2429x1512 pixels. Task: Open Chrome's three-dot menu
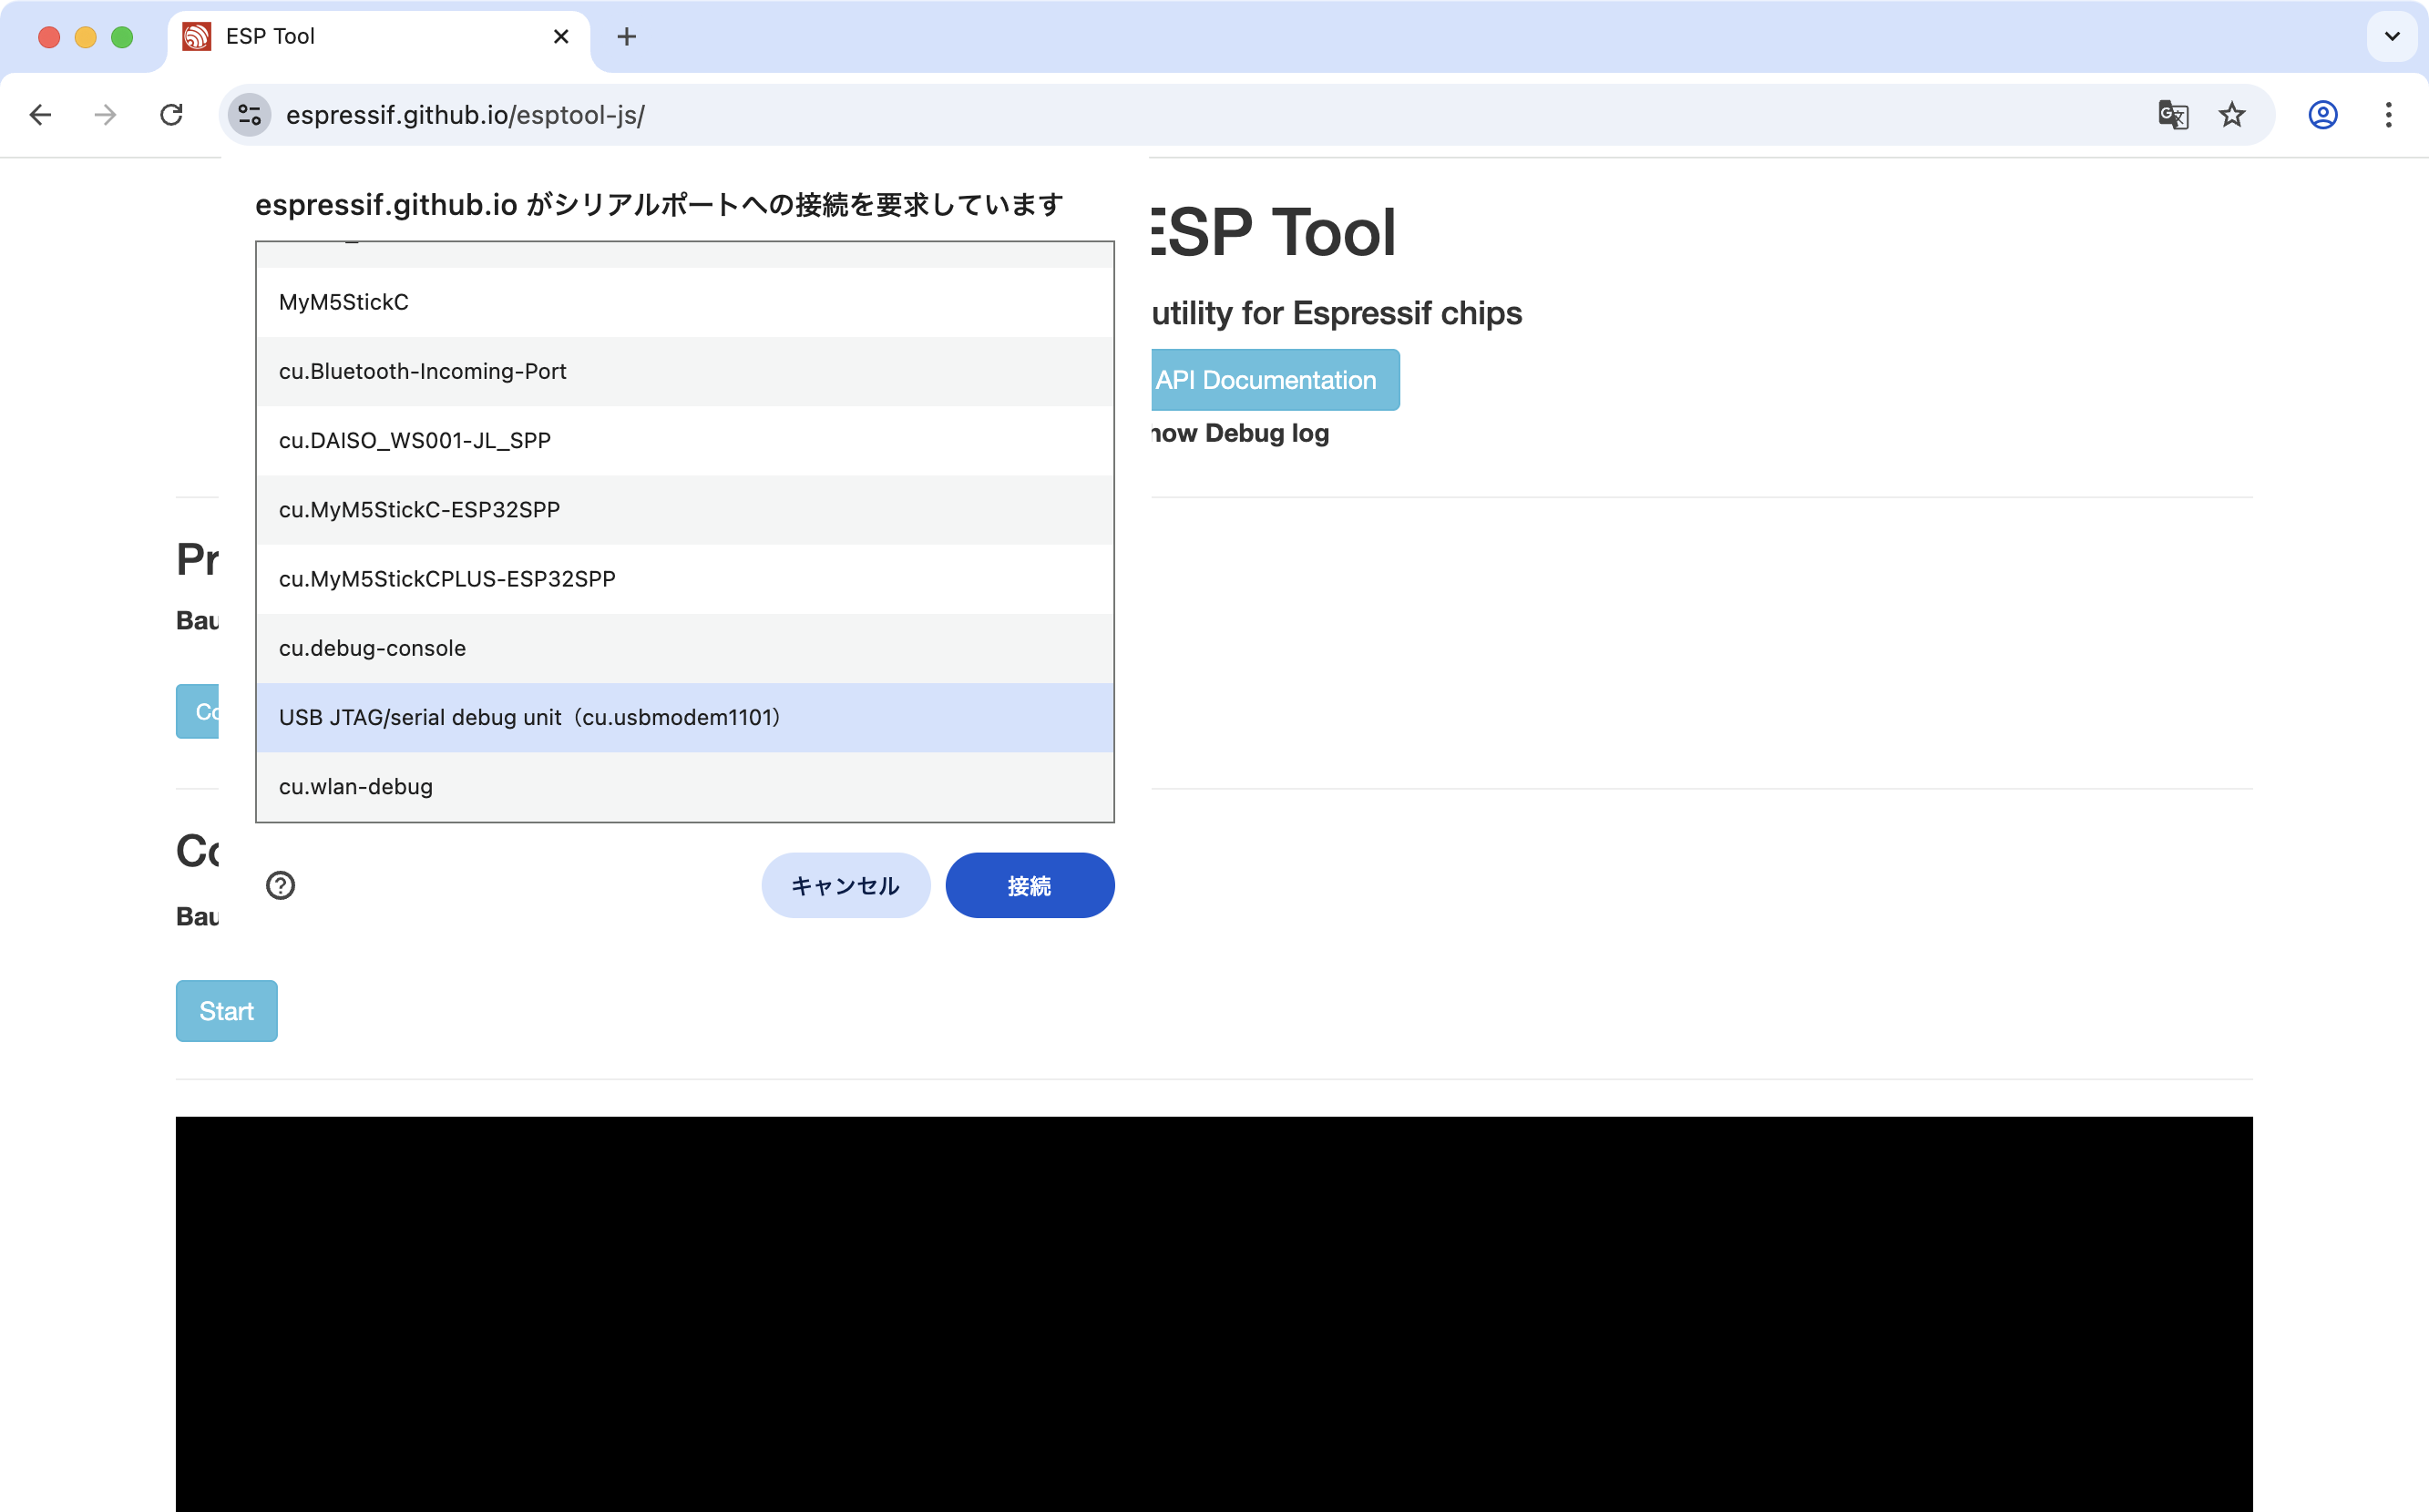(x=2388, y=115)
